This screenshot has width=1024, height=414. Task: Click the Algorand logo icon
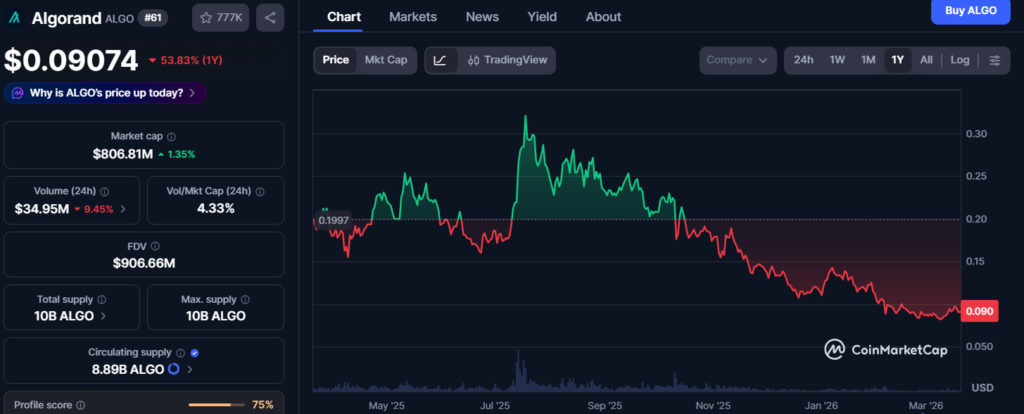click(x=13, y=17)
